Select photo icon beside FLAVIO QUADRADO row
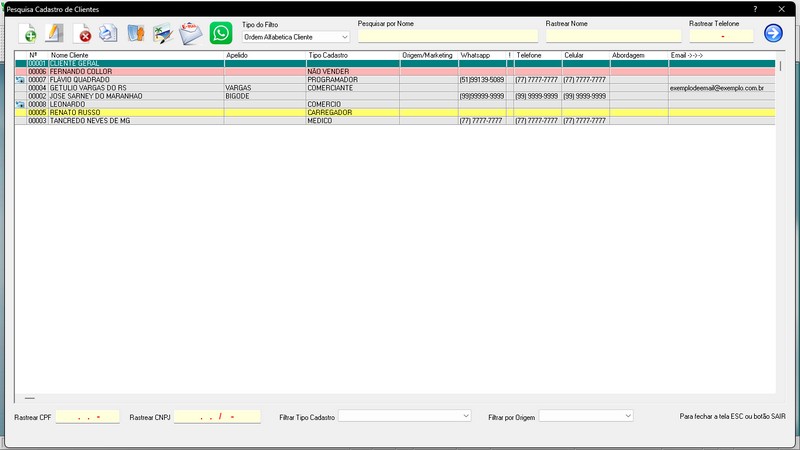This screenshot has height=450, width=800. 20,80
